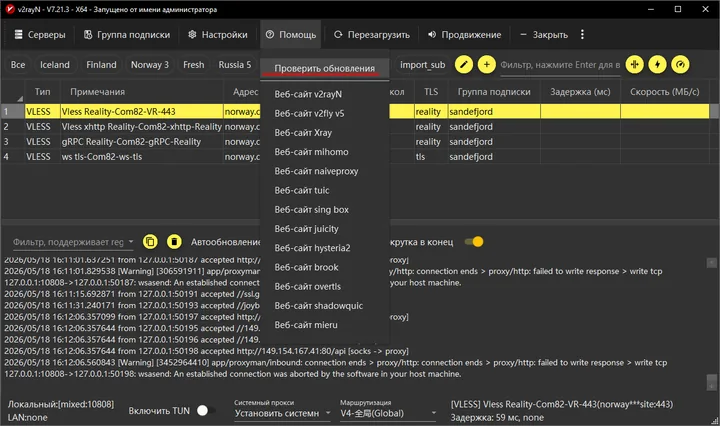This screenshot has width=720, height=426.
Task: Click the Помощь menu
Action: point(291,34)
